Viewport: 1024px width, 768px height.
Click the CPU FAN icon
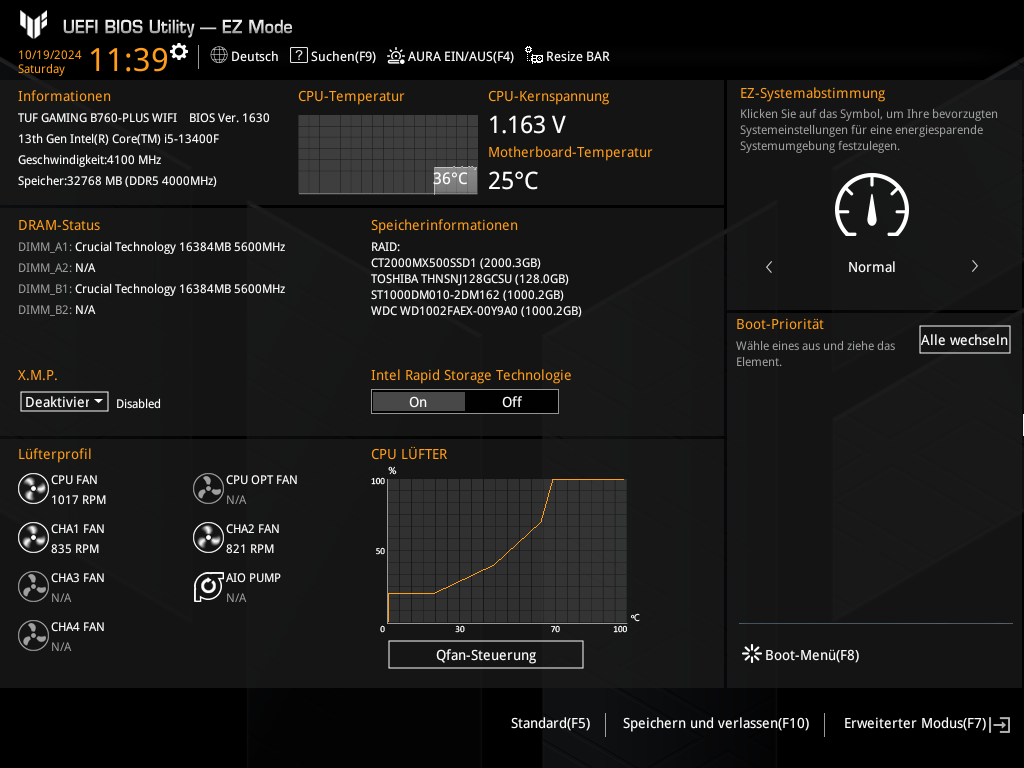click(33, 488)
